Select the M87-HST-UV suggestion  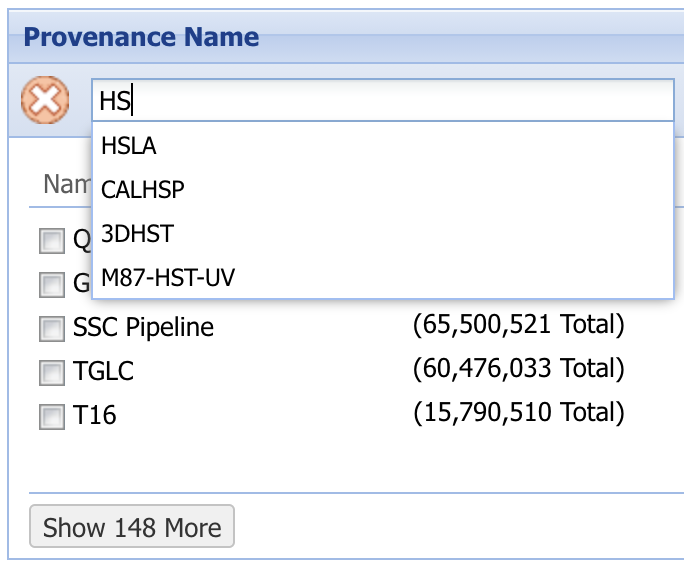click(x=168, y=277)
